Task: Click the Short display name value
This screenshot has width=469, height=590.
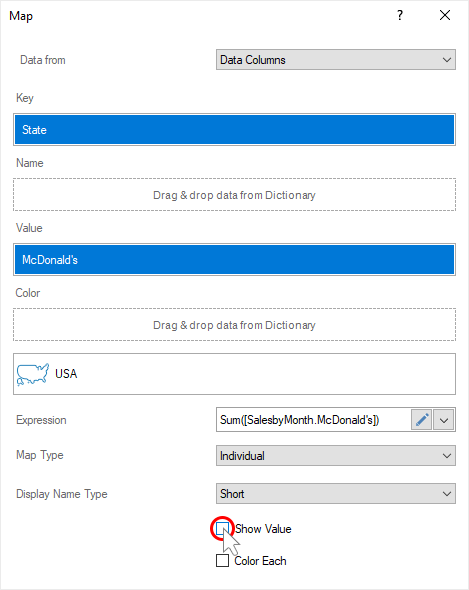Action: coord(232,494)
